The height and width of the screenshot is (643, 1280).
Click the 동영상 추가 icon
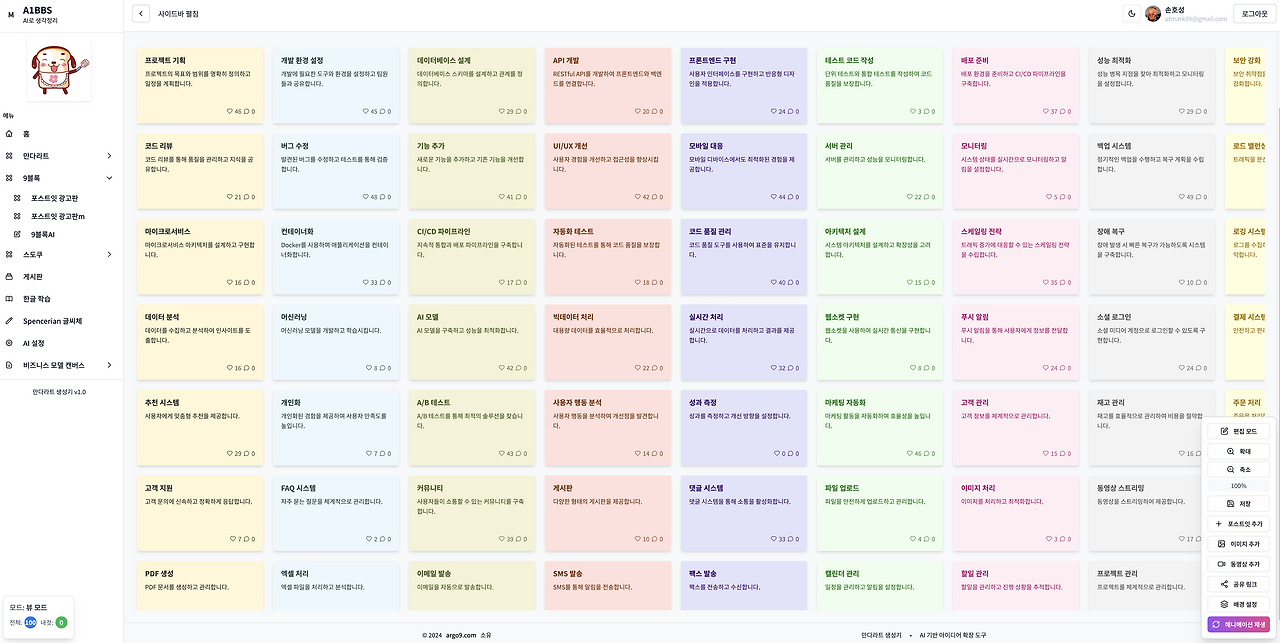1239,563
